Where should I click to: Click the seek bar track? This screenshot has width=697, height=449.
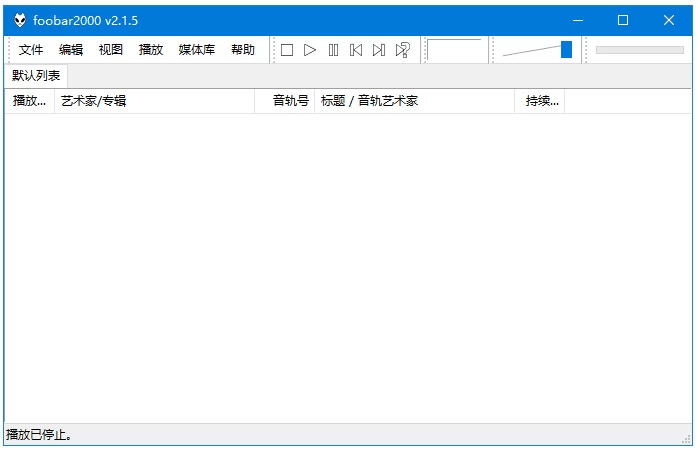639,50
